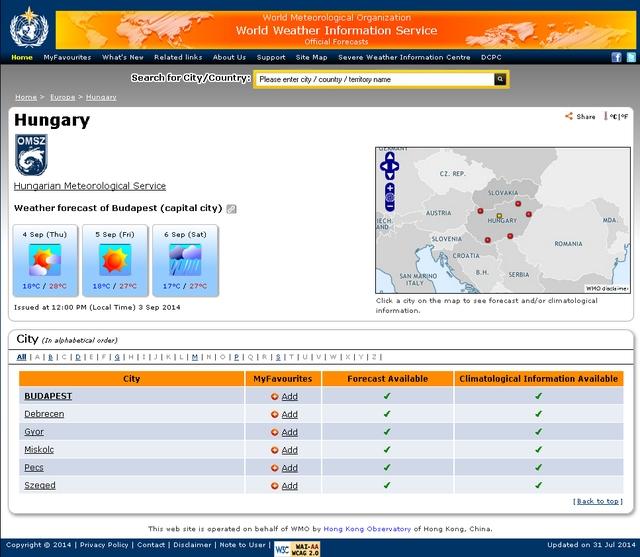Filter the city list by letter D
Screen dimensions: 640x557
pyautogui.click(x=78, y=357)
